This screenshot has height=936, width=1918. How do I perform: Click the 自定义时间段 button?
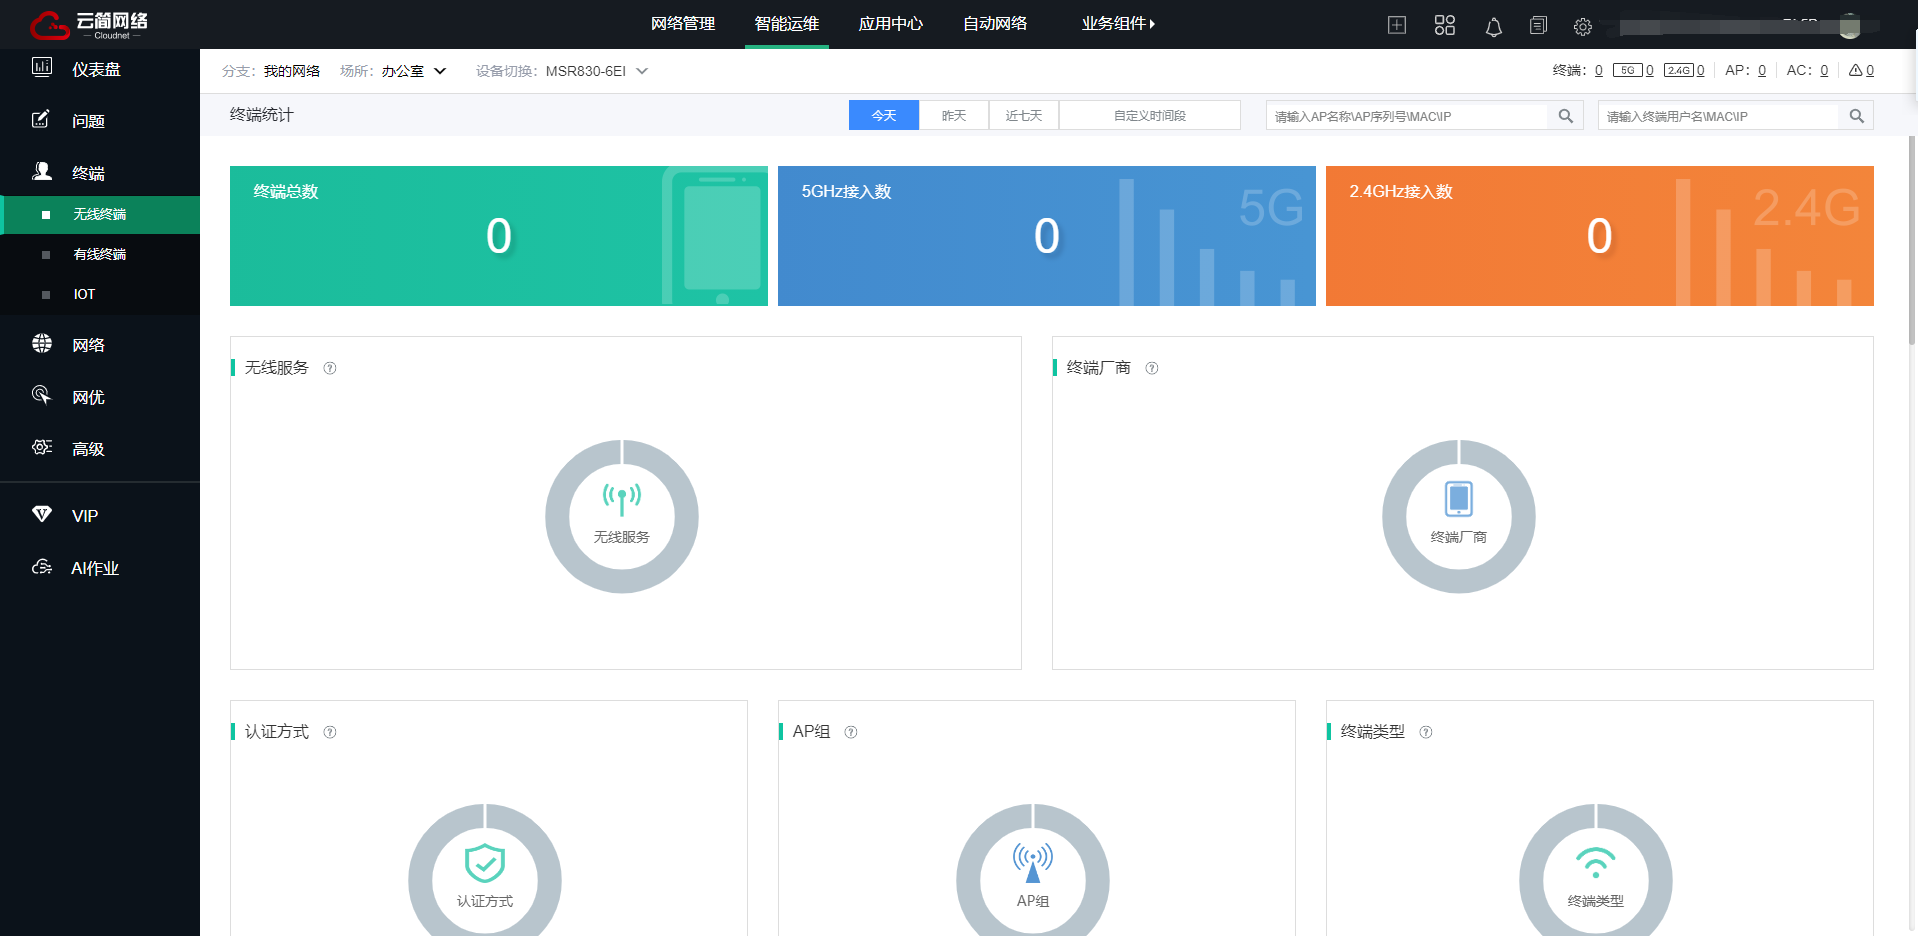1150,116
